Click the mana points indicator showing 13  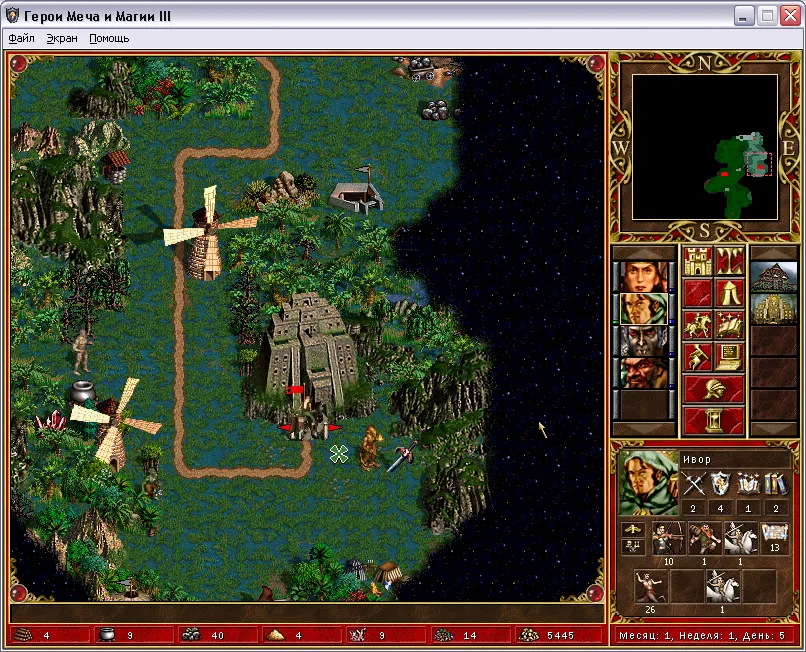(775, 538)
